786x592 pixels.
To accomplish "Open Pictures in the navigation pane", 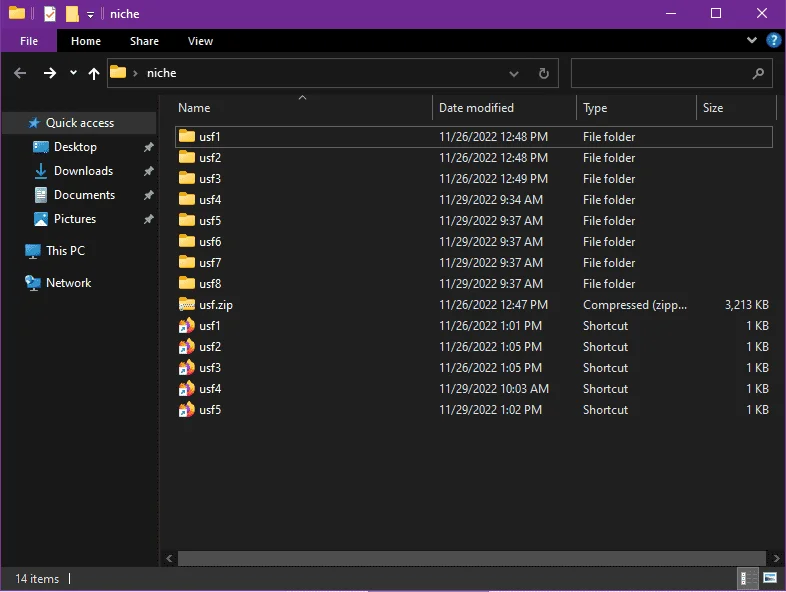I will point(75,219).
